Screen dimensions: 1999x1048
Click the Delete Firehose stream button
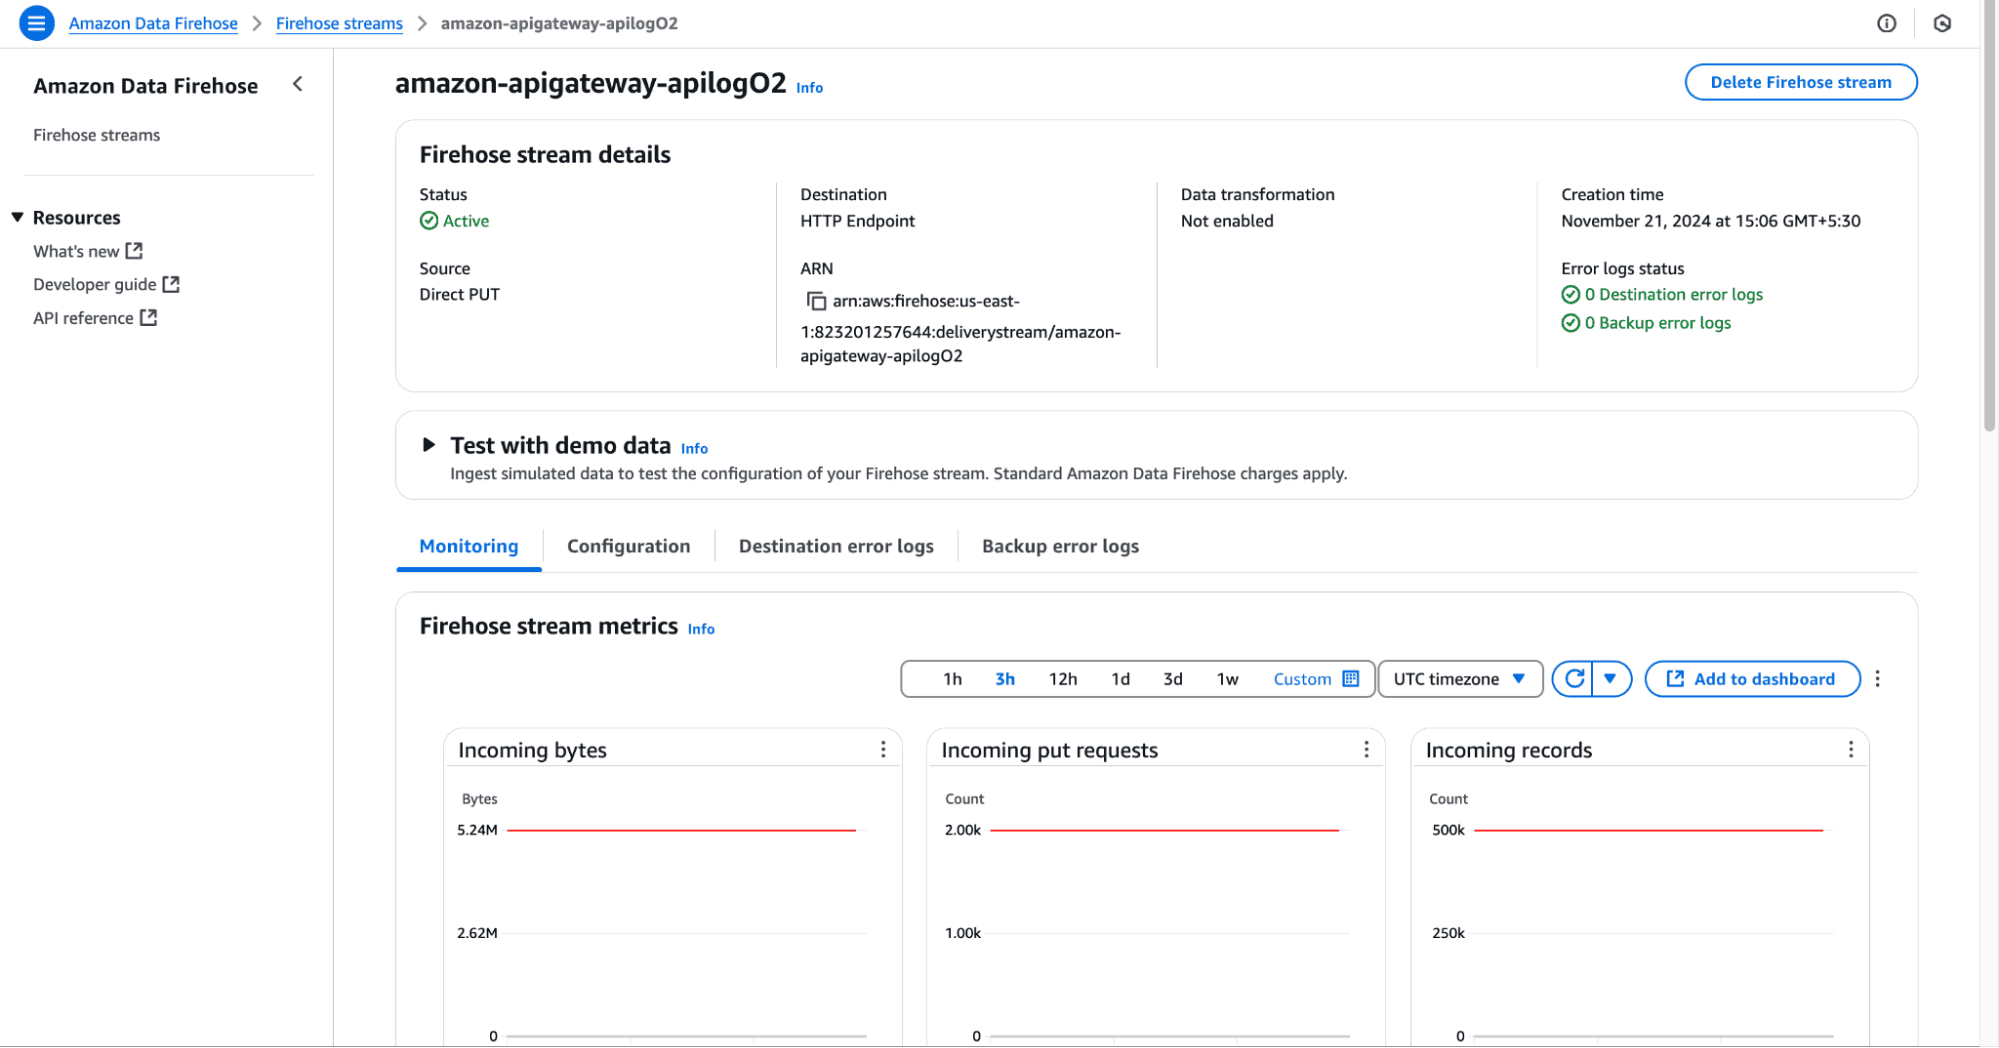point(1800,82)
